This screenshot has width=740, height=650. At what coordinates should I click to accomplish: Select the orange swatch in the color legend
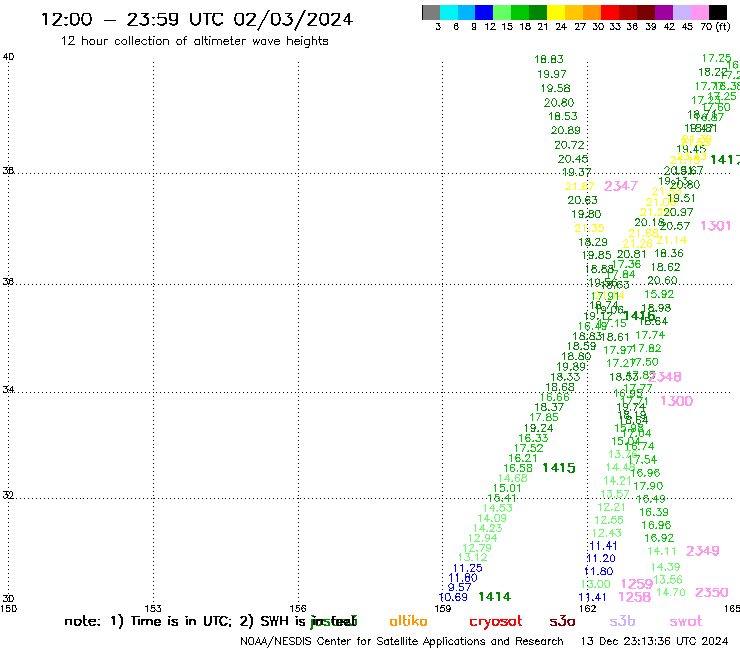click(592, 12)
